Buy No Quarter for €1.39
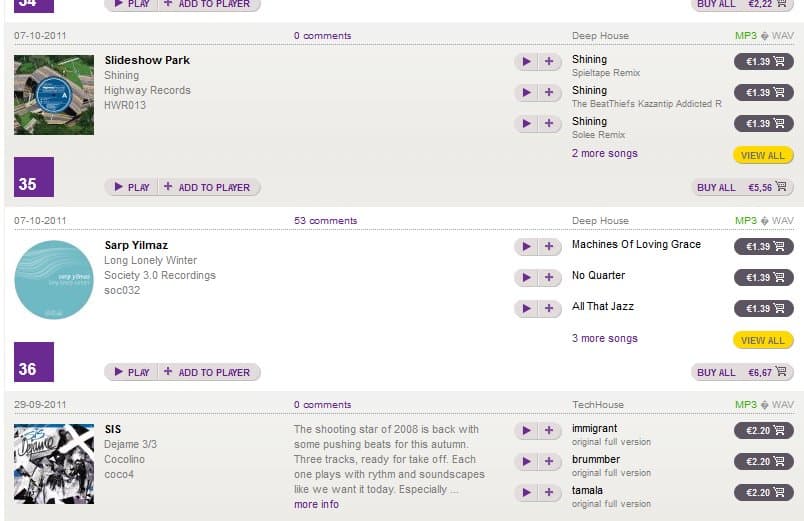The image size is (804, 521). pyautogui.click(x=764, y=277)
